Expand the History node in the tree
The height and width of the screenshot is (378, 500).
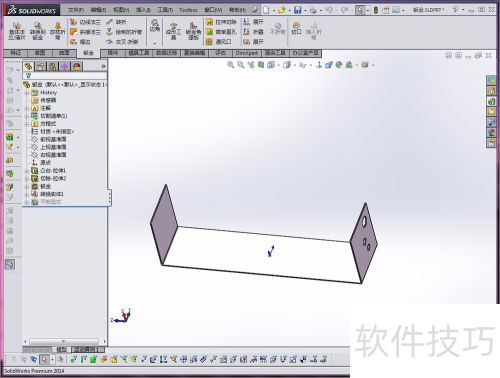[x=27, y=93]
